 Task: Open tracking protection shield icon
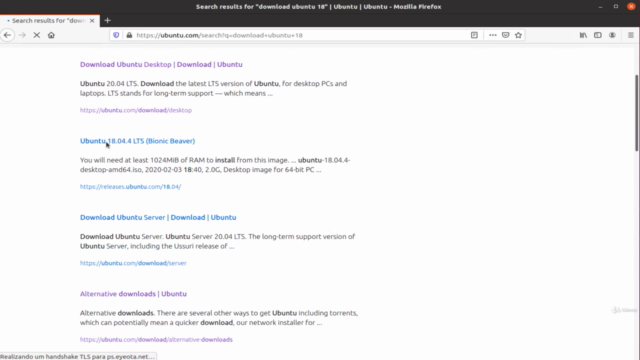click(116, 35)
